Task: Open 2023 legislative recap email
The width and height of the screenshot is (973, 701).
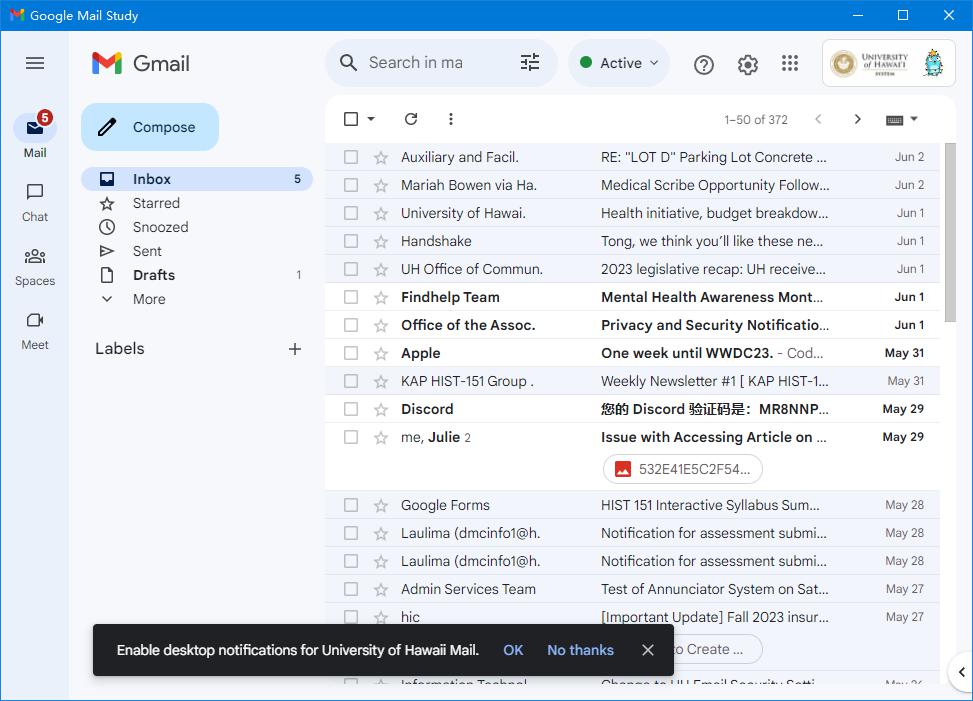Action: pos(632,269)
